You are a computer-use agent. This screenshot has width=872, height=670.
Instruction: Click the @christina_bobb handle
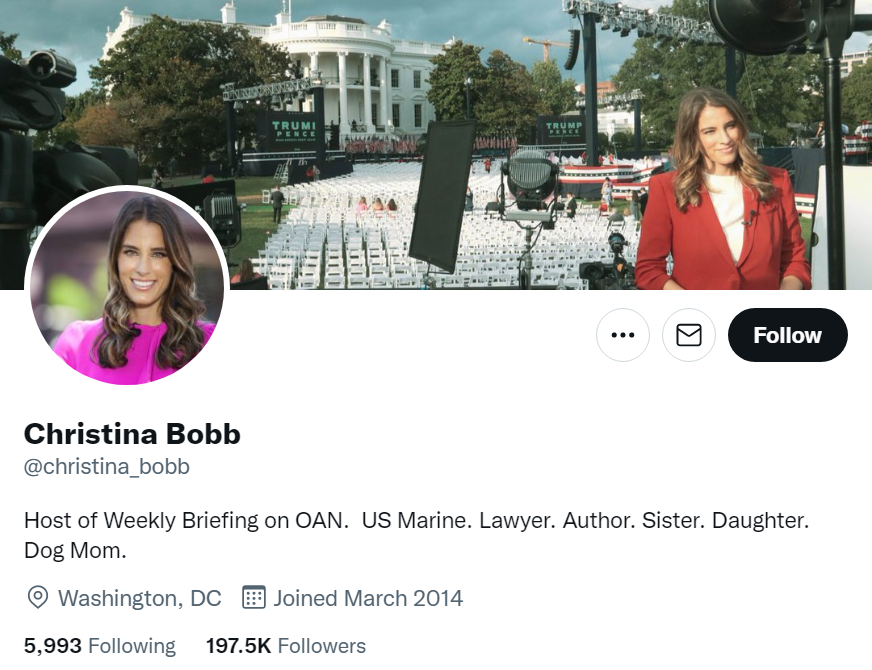(107, 466)
